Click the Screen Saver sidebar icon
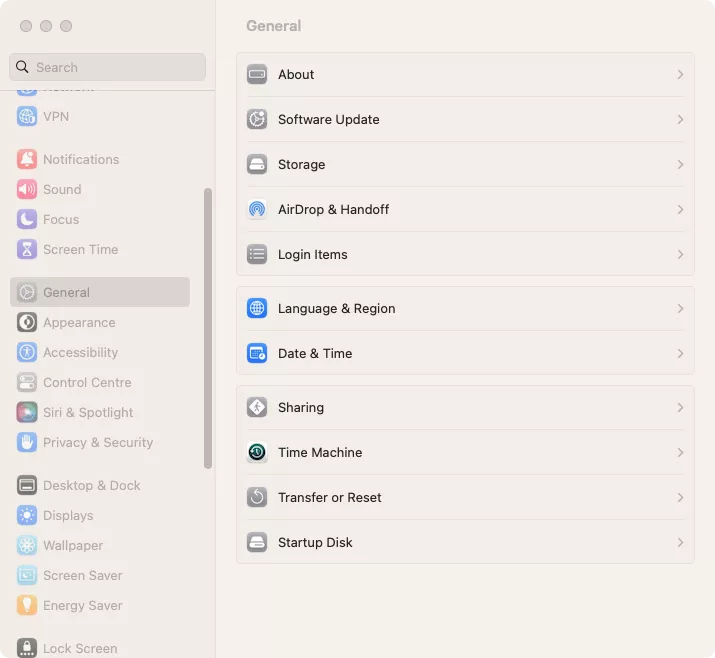Viewport: 715px width, 658px height. tap(27, 575)
